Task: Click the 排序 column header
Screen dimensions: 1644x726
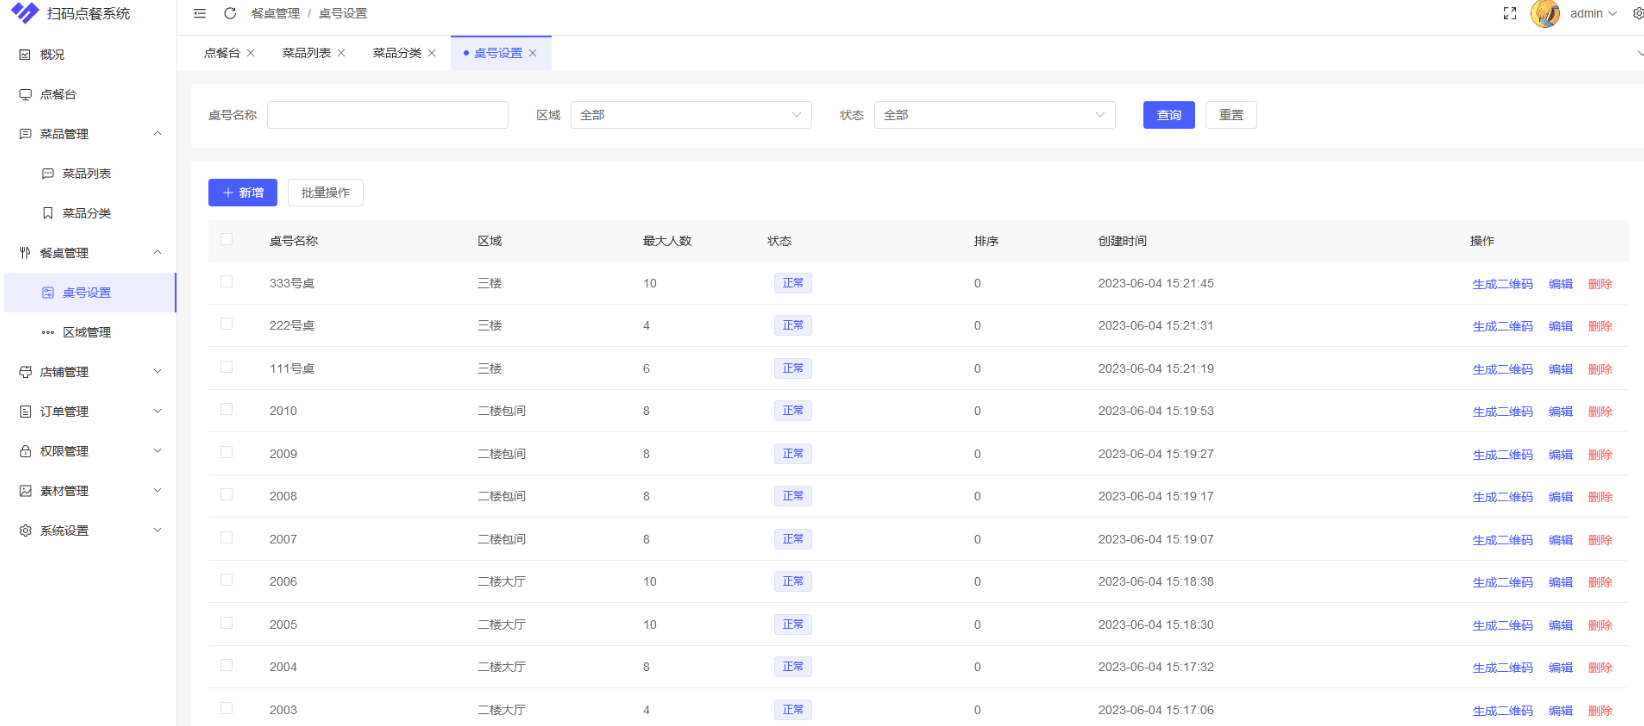Action: [x=986, y=241]
